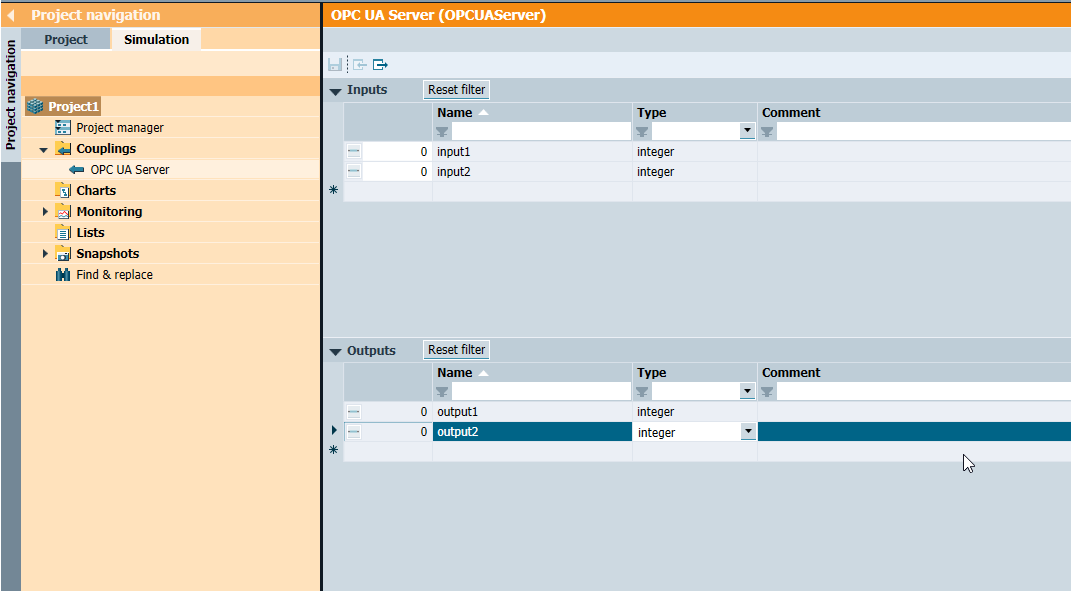Viewport: 1071px width, 591px height.
Task: Click the 'integer' type cell for output1
Action: (695, 412)
